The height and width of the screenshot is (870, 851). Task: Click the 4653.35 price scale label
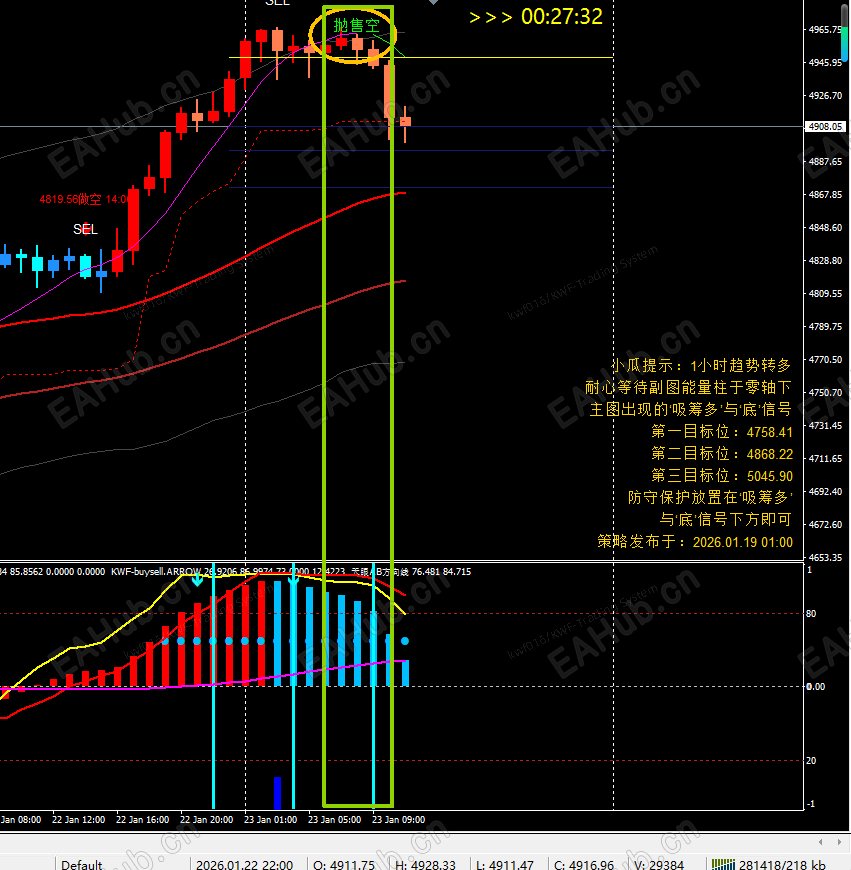pyautogui.click(x=825, y=558)
